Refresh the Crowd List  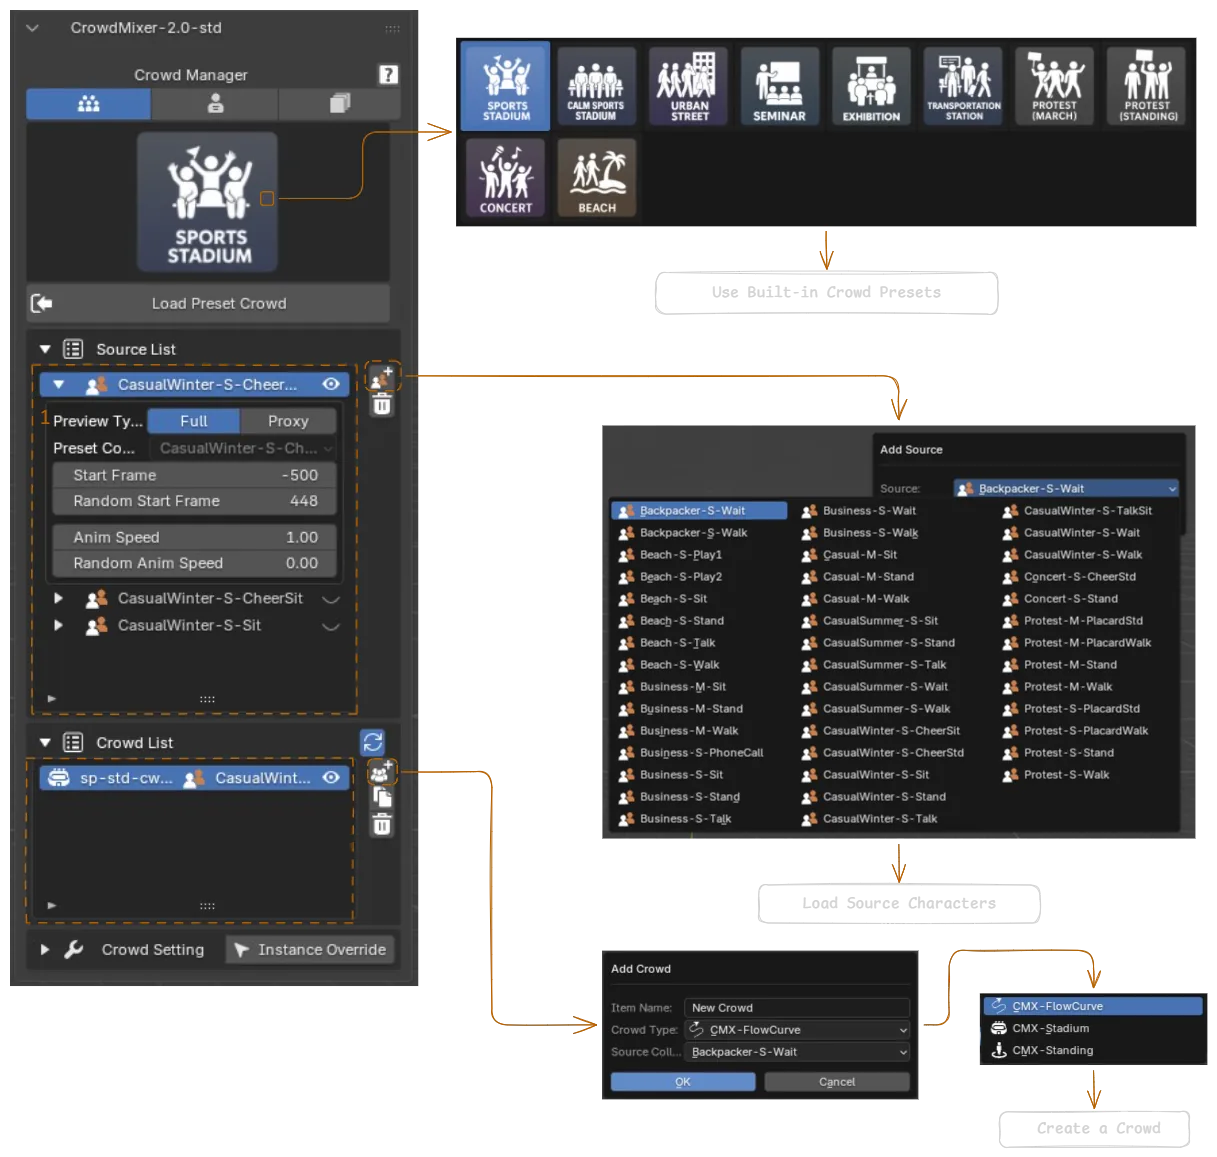coord(373,742)
